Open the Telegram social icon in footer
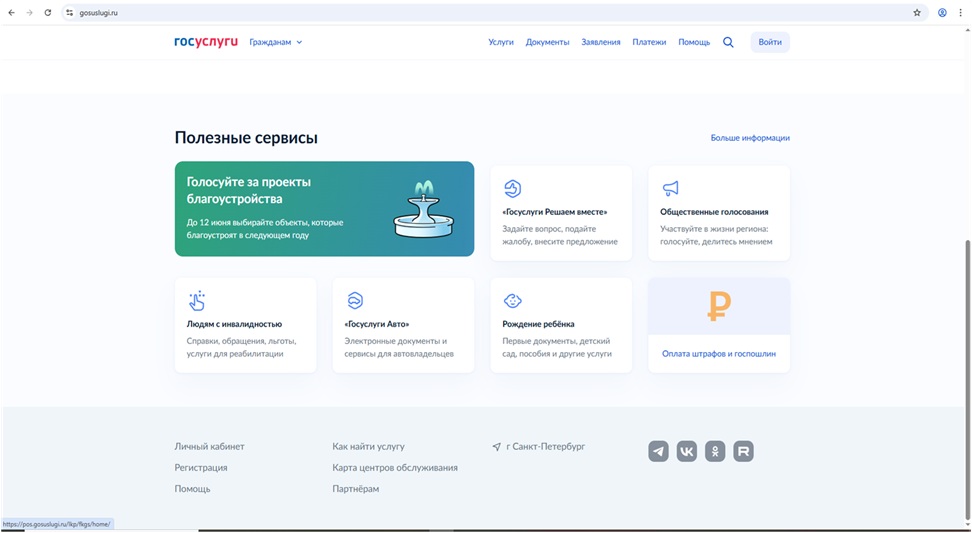The height and width of the screenshot is (533, 972). pyautogui.click(x=658, y=451)
